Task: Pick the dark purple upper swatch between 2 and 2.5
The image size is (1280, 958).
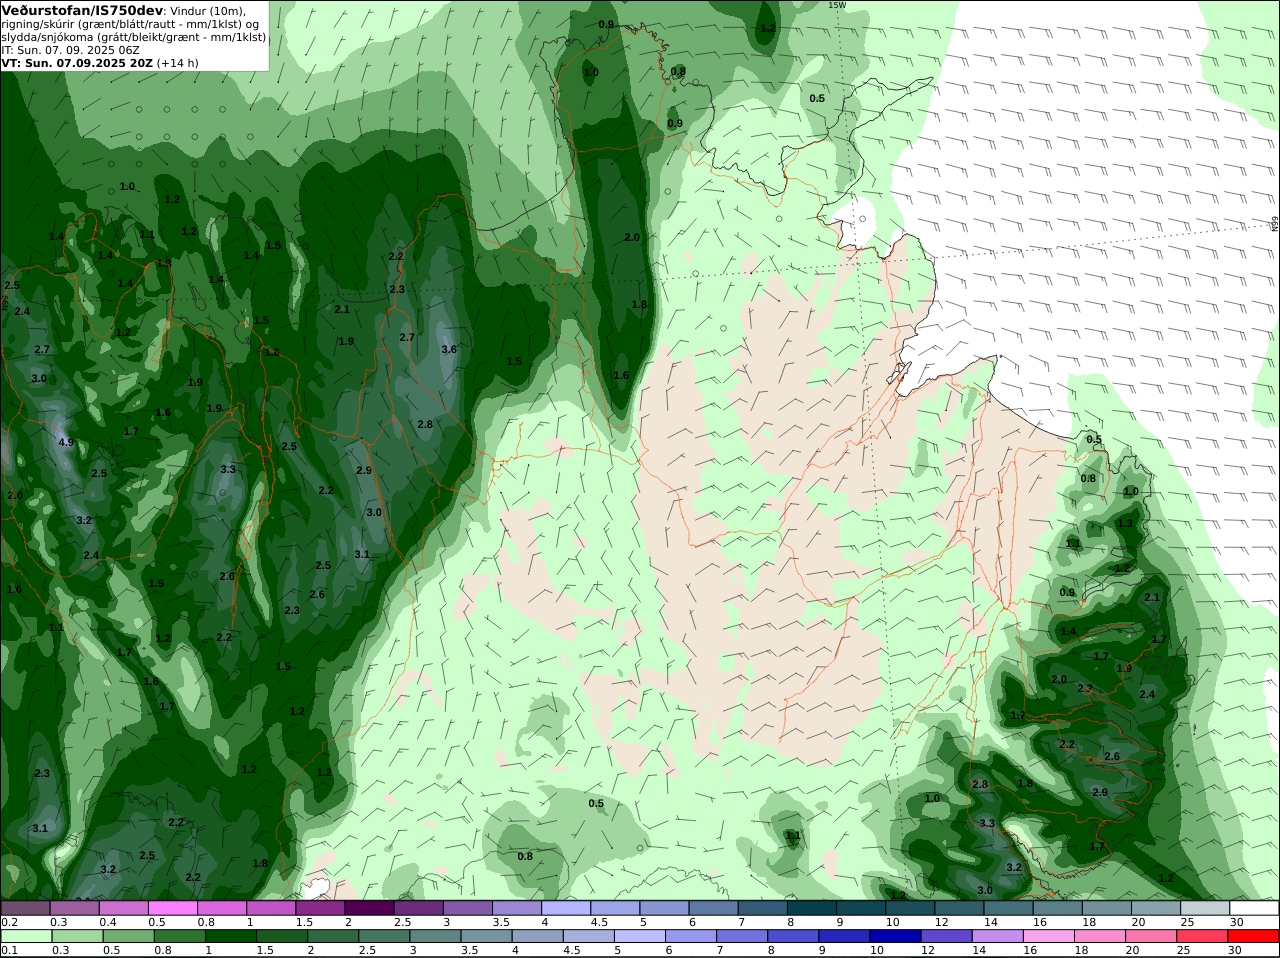Action: (x=369, y=908)
